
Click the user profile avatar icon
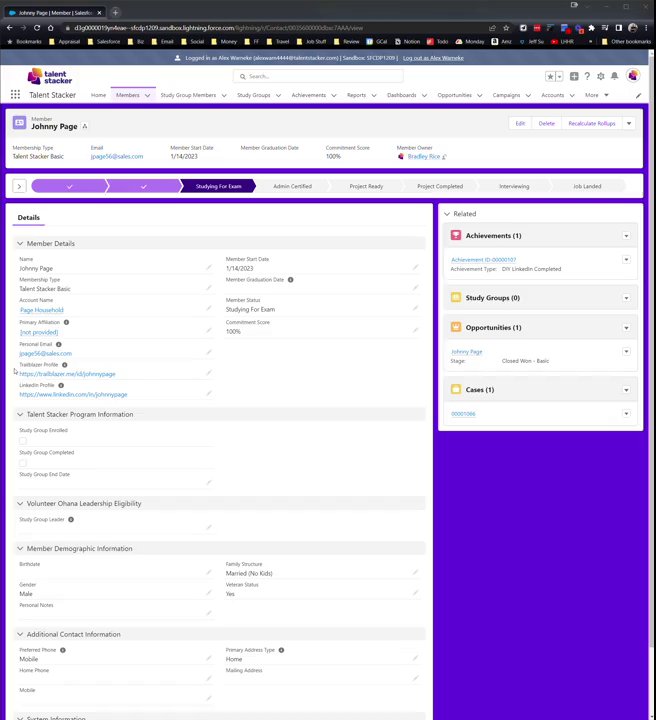click(x=633, y=76)
